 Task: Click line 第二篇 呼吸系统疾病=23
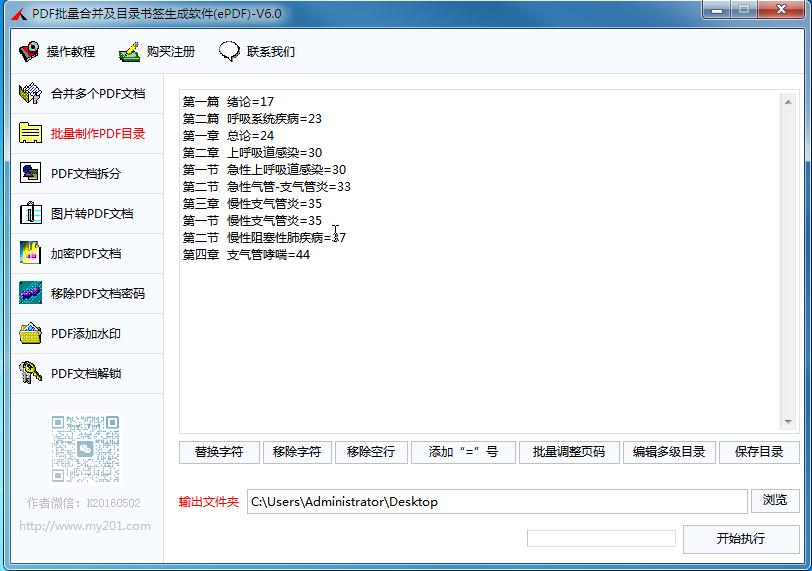[252, 119]
